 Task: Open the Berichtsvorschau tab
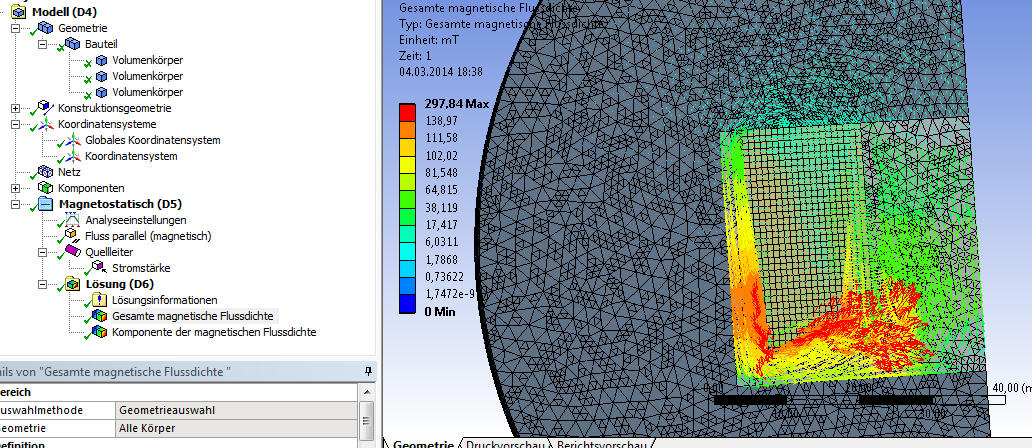(602, 444)
